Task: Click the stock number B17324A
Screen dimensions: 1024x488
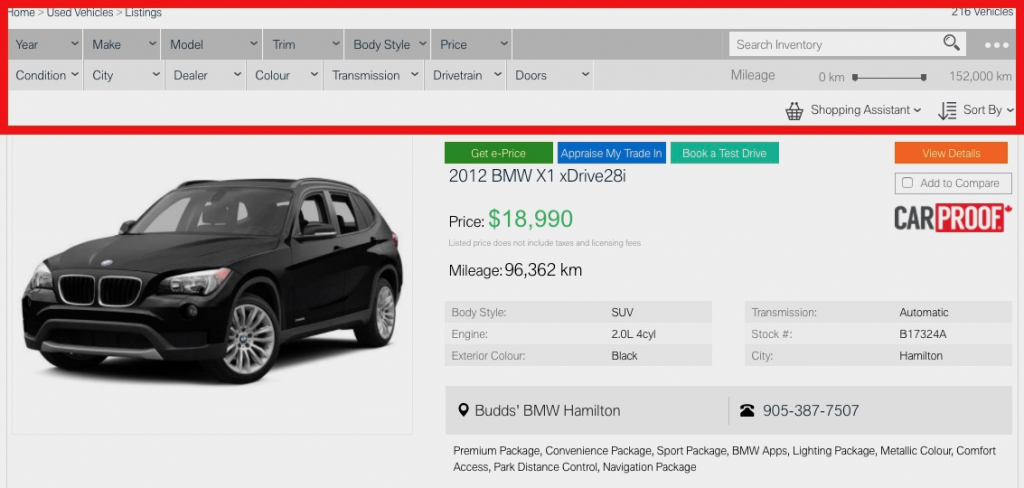Action: (923, 334)
